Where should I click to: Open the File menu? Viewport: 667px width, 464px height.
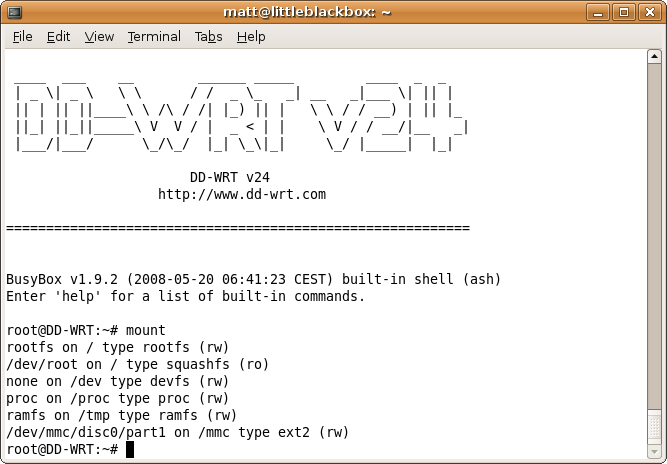click(x=22, y=37)
